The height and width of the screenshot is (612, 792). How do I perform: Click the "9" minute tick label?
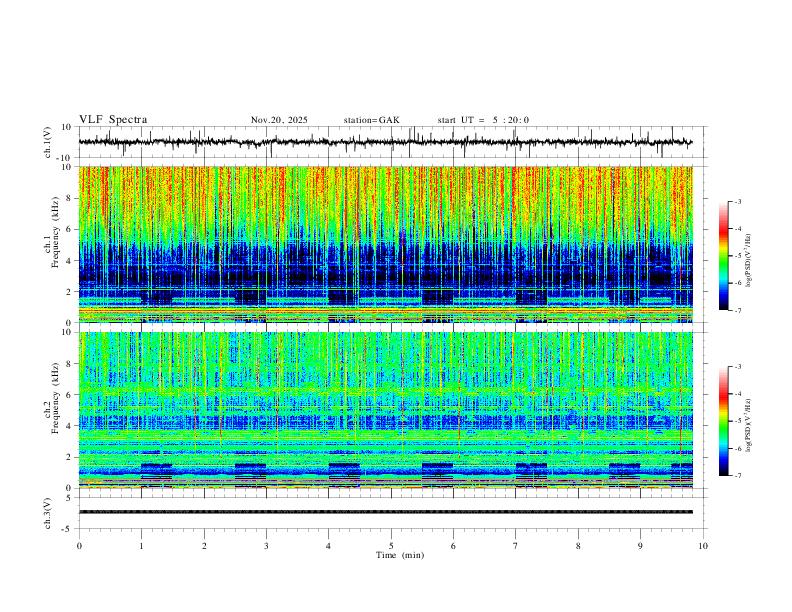(640, 546)
